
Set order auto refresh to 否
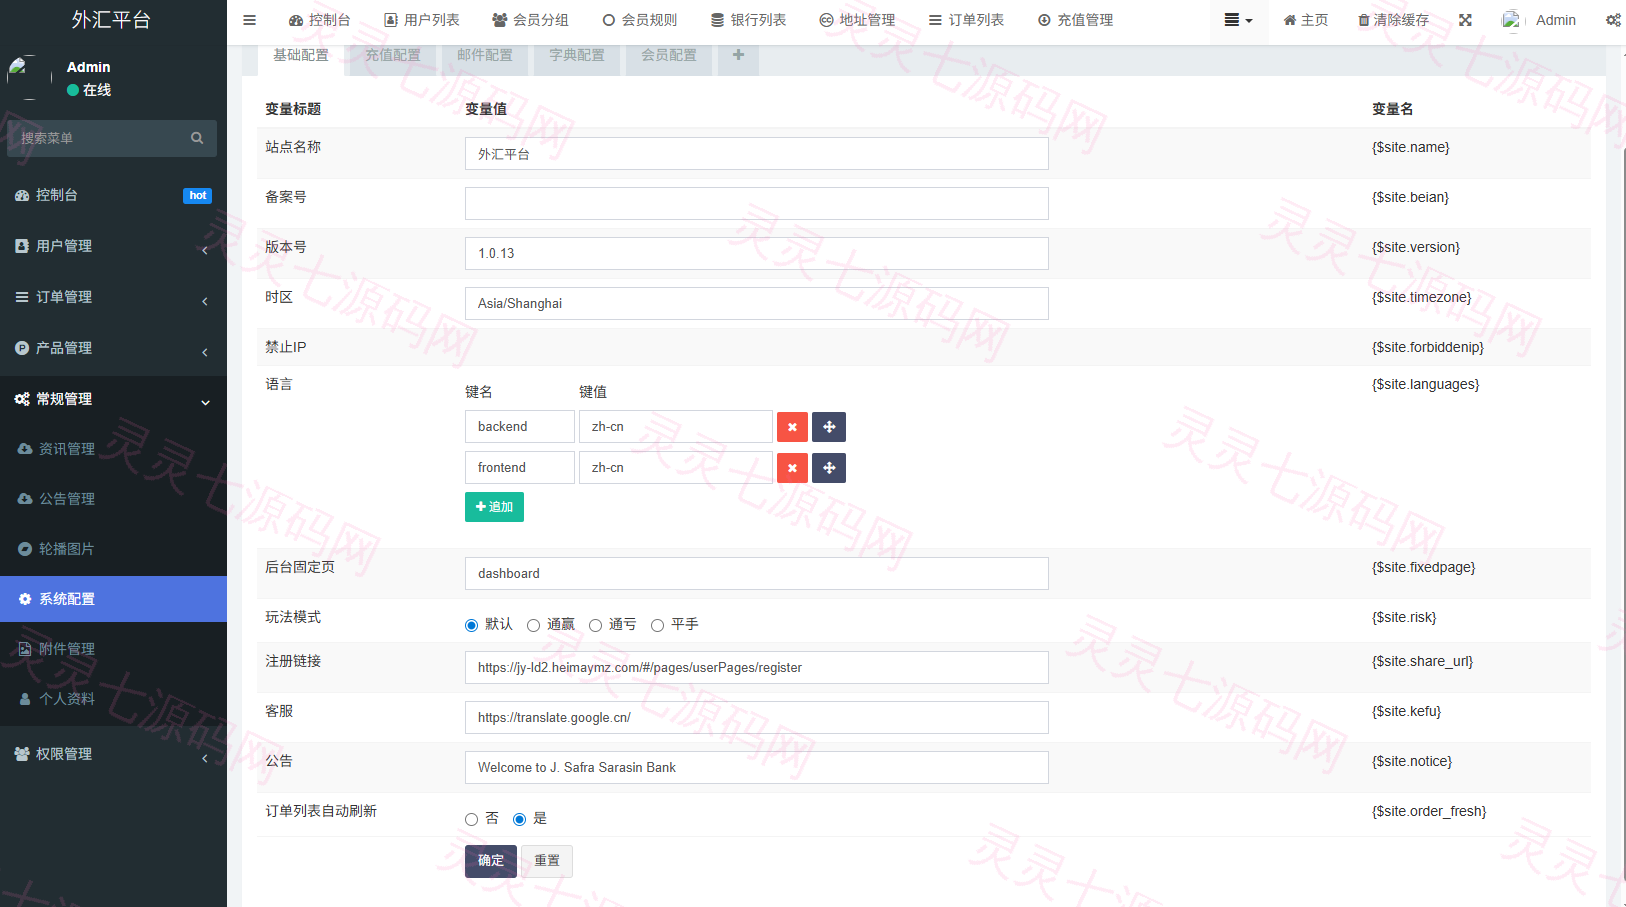(471, 819)
